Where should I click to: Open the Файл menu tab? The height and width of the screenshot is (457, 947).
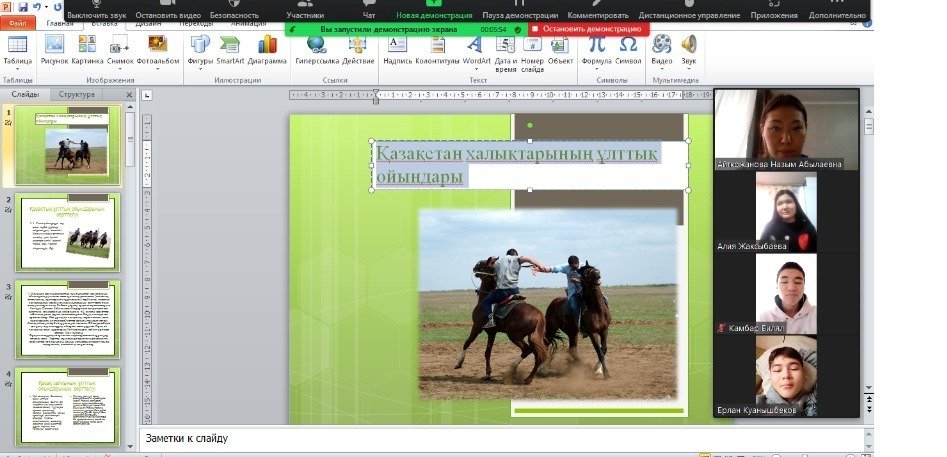click(18, 24)
